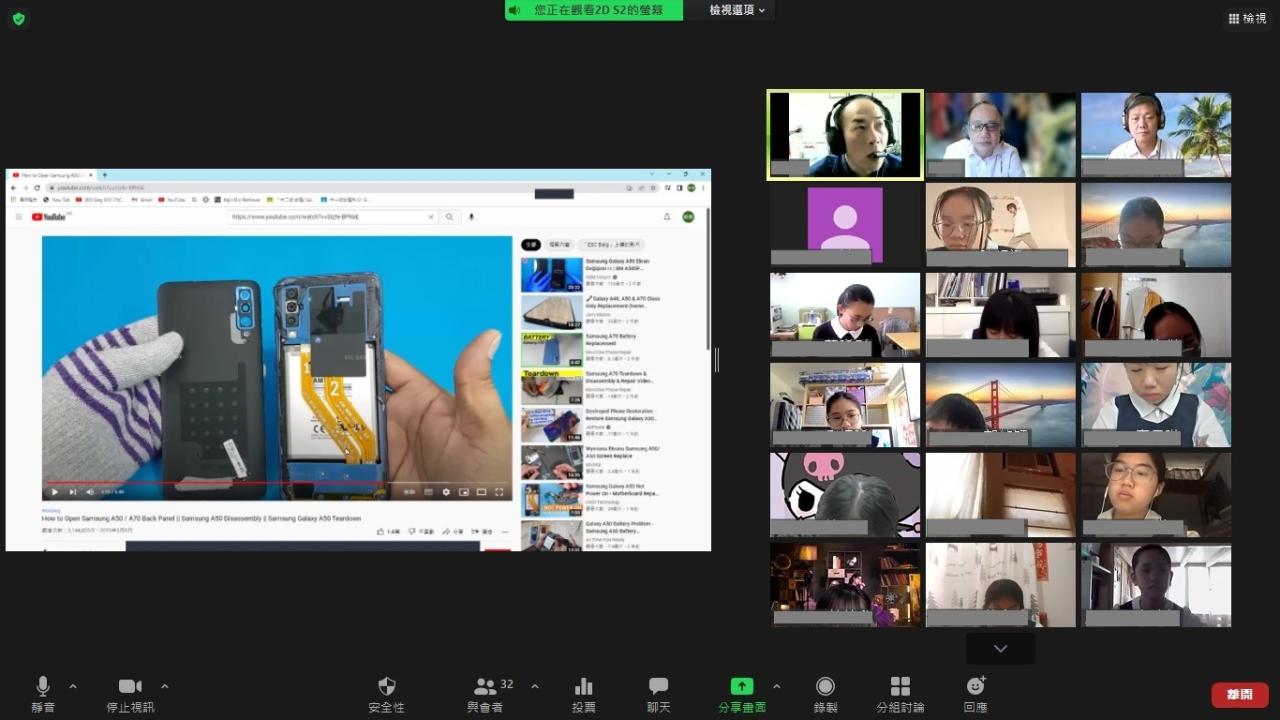Open the Participants (與會者) list

486,694
